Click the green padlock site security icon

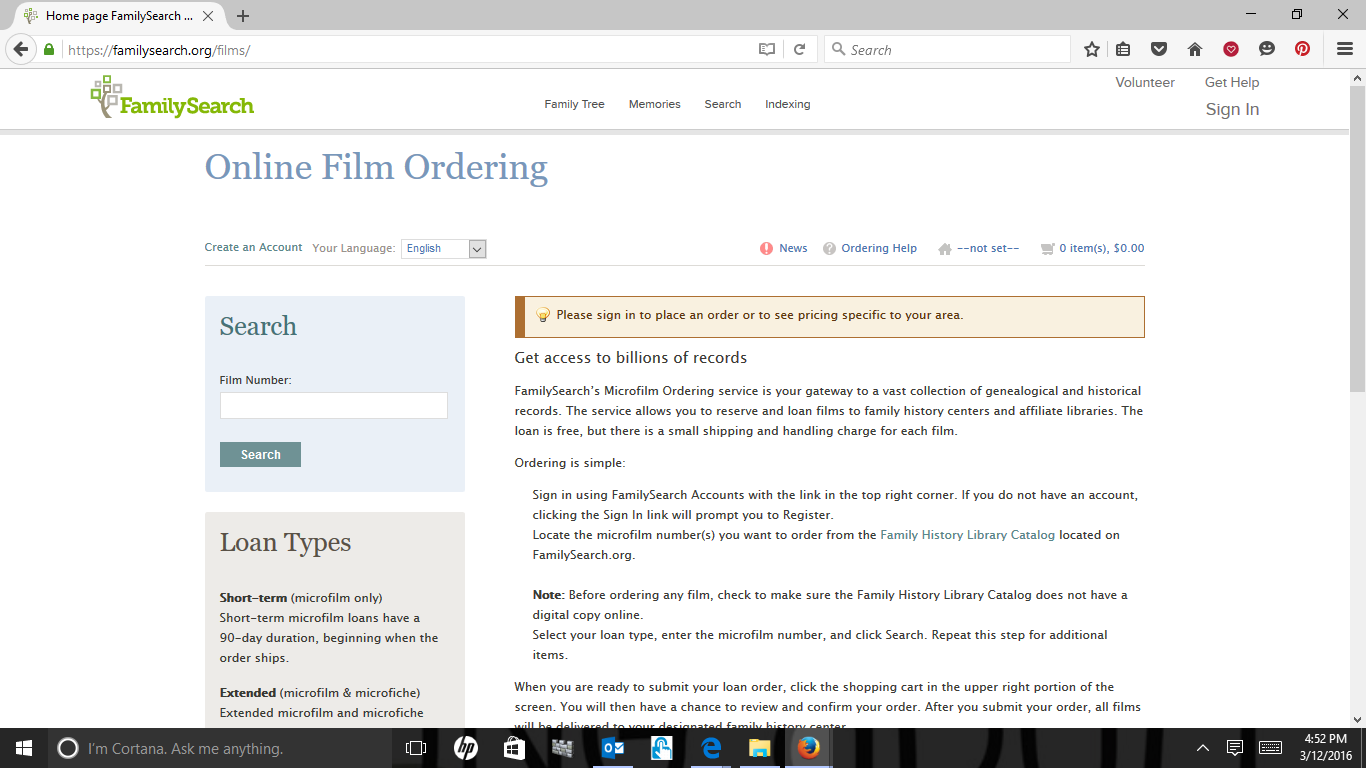coord(48,49)
